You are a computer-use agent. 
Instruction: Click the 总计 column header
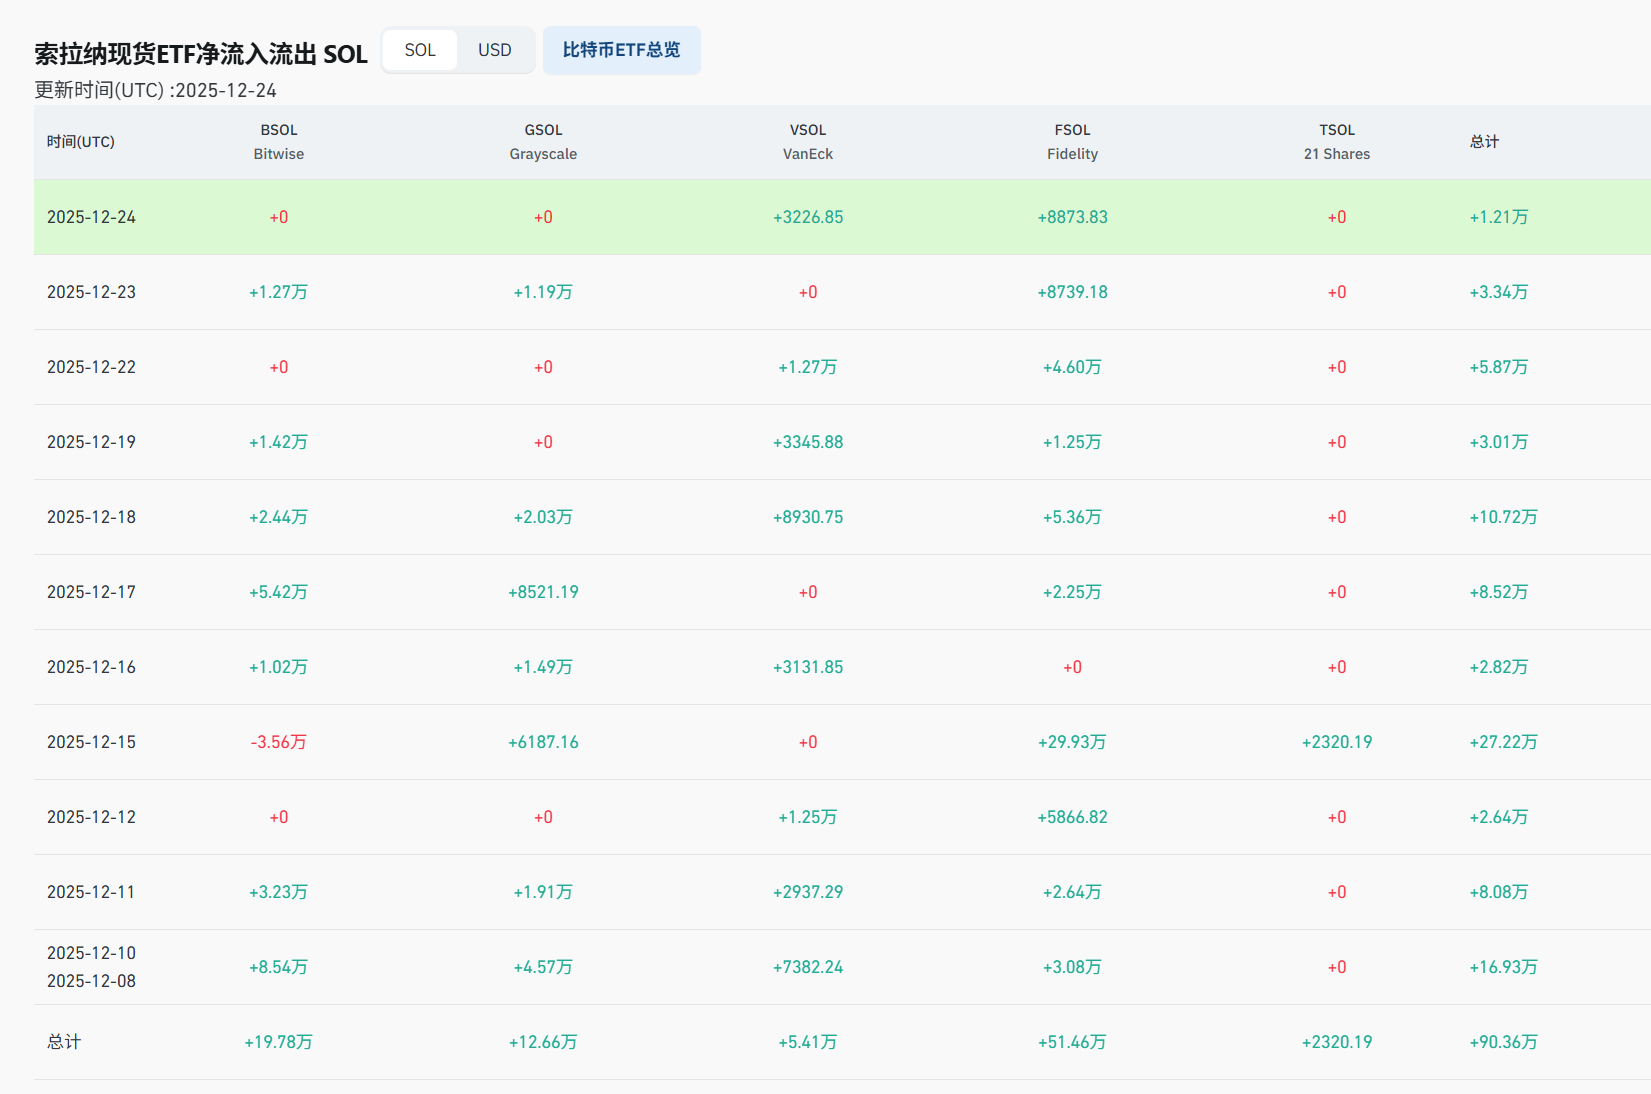tap(1484, 142)
